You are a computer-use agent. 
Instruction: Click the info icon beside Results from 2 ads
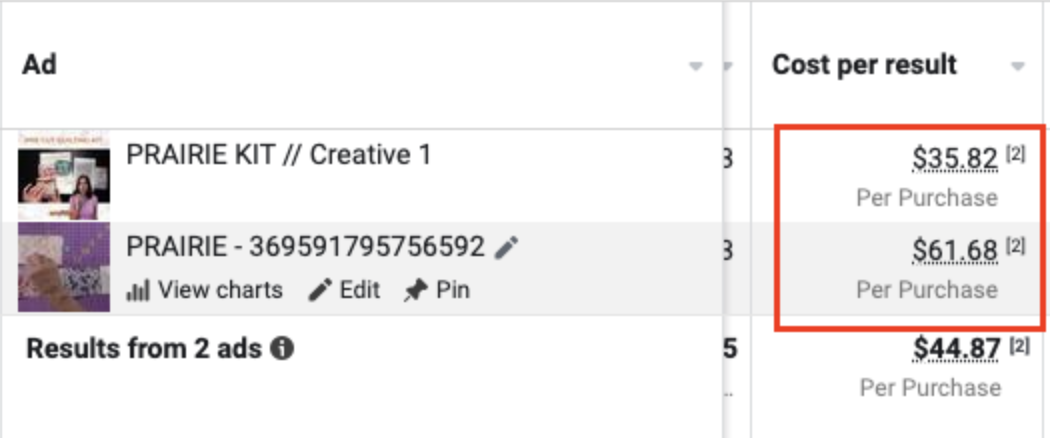click(282, 349)
